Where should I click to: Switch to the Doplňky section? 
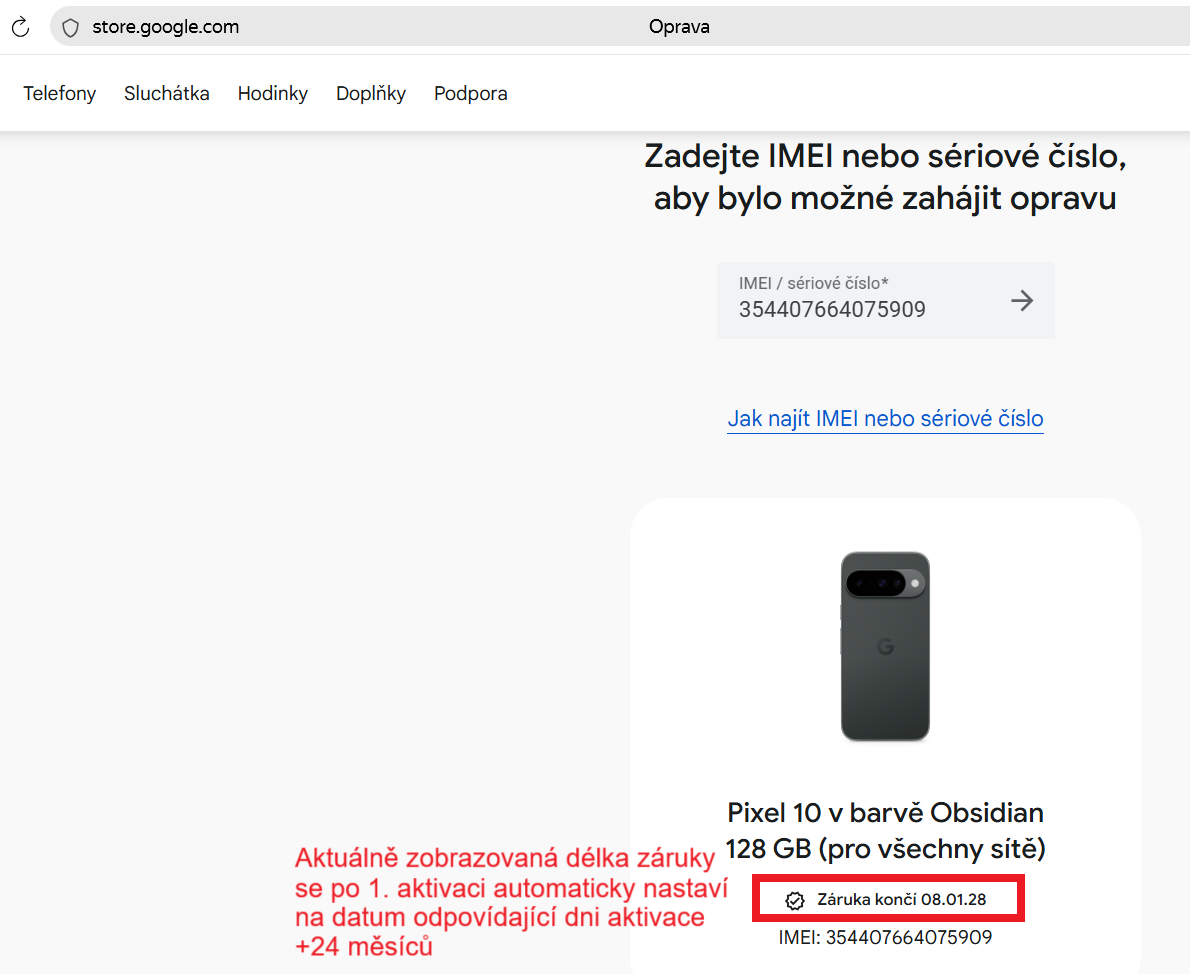370,93
